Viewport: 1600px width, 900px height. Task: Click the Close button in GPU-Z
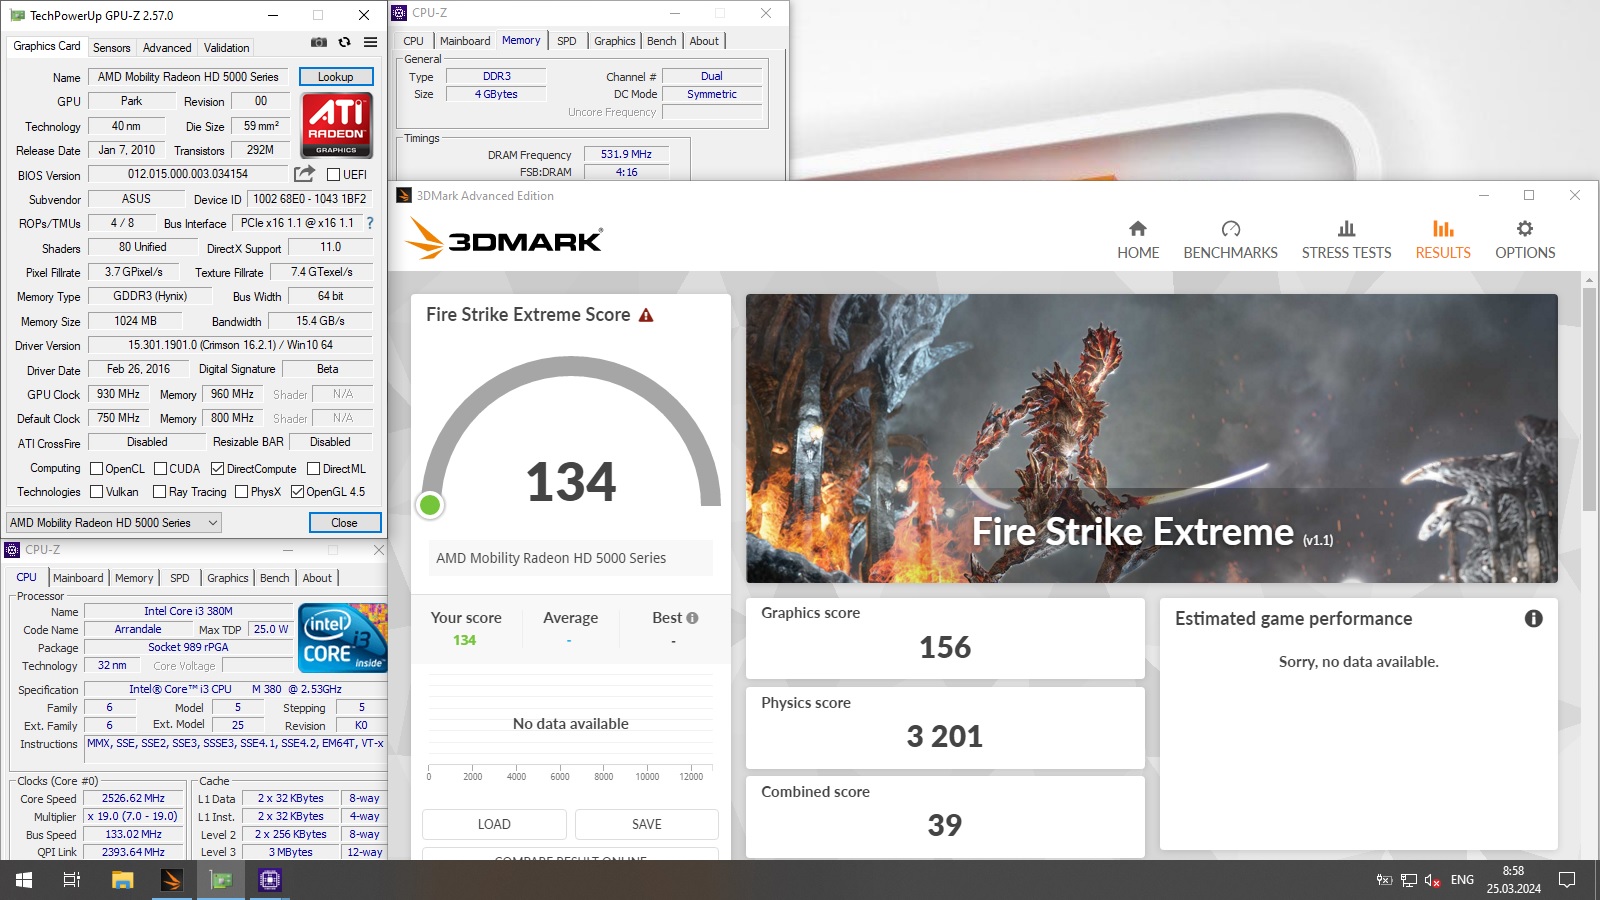(x=345, y=523)
